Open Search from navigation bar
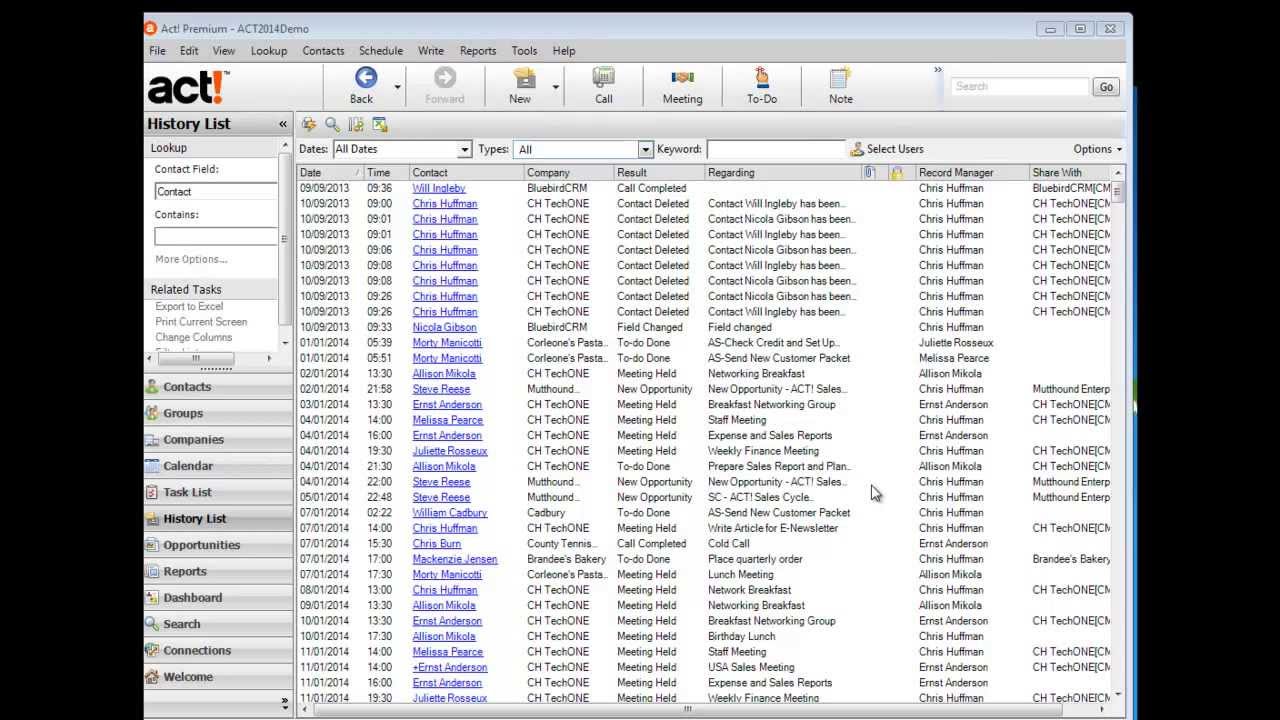1280x720 pixels. tap(218, 624)
